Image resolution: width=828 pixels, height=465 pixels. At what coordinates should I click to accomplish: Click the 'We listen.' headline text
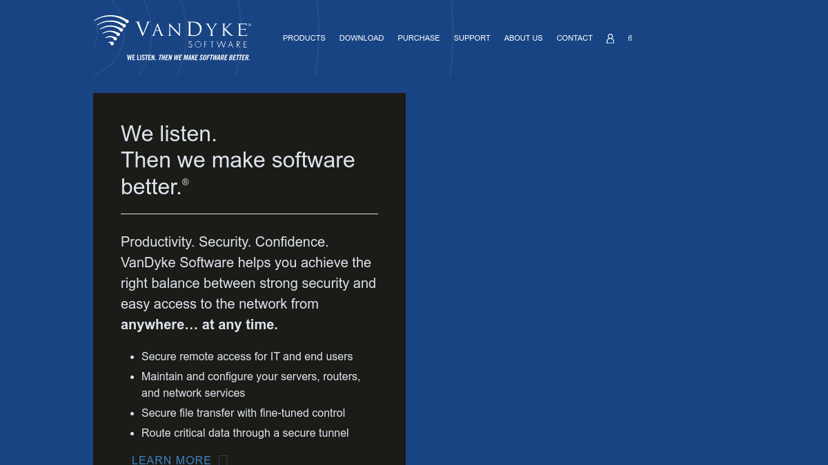click(168, 134)
